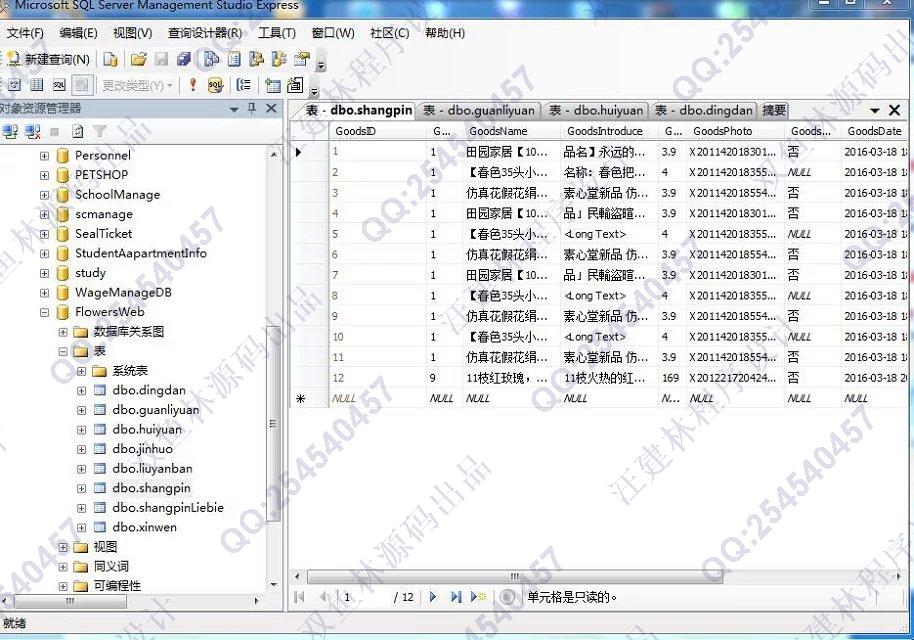
Task: Click the current record number field
Action: coord(365,597)
